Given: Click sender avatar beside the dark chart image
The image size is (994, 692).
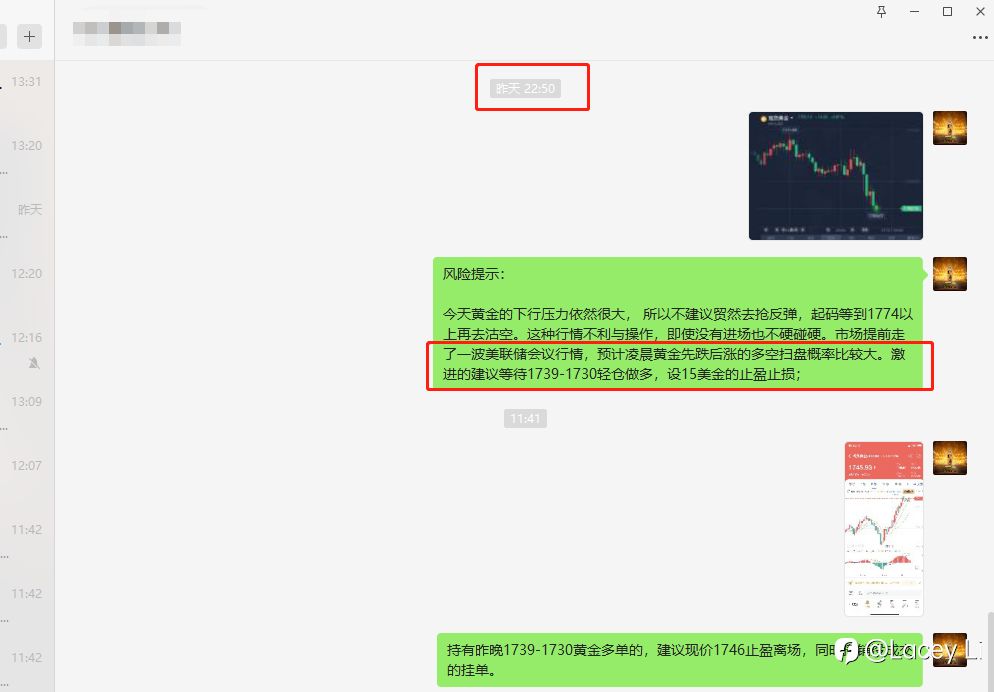Looking at the screenshot, I should tap(950, 128).
